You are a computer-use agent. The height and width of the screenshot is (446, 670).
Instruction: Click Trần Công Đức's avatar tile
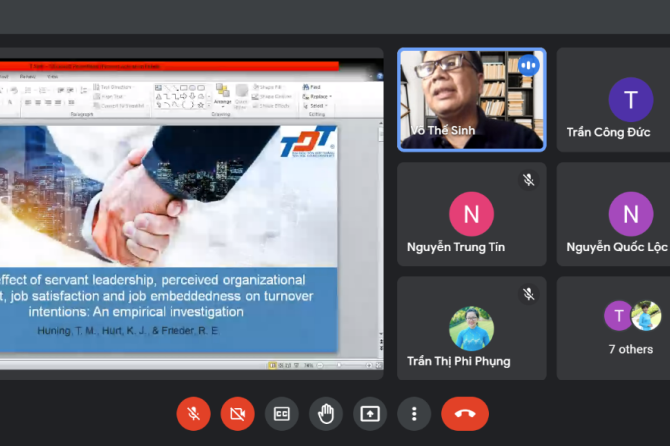tap(630, 100)
